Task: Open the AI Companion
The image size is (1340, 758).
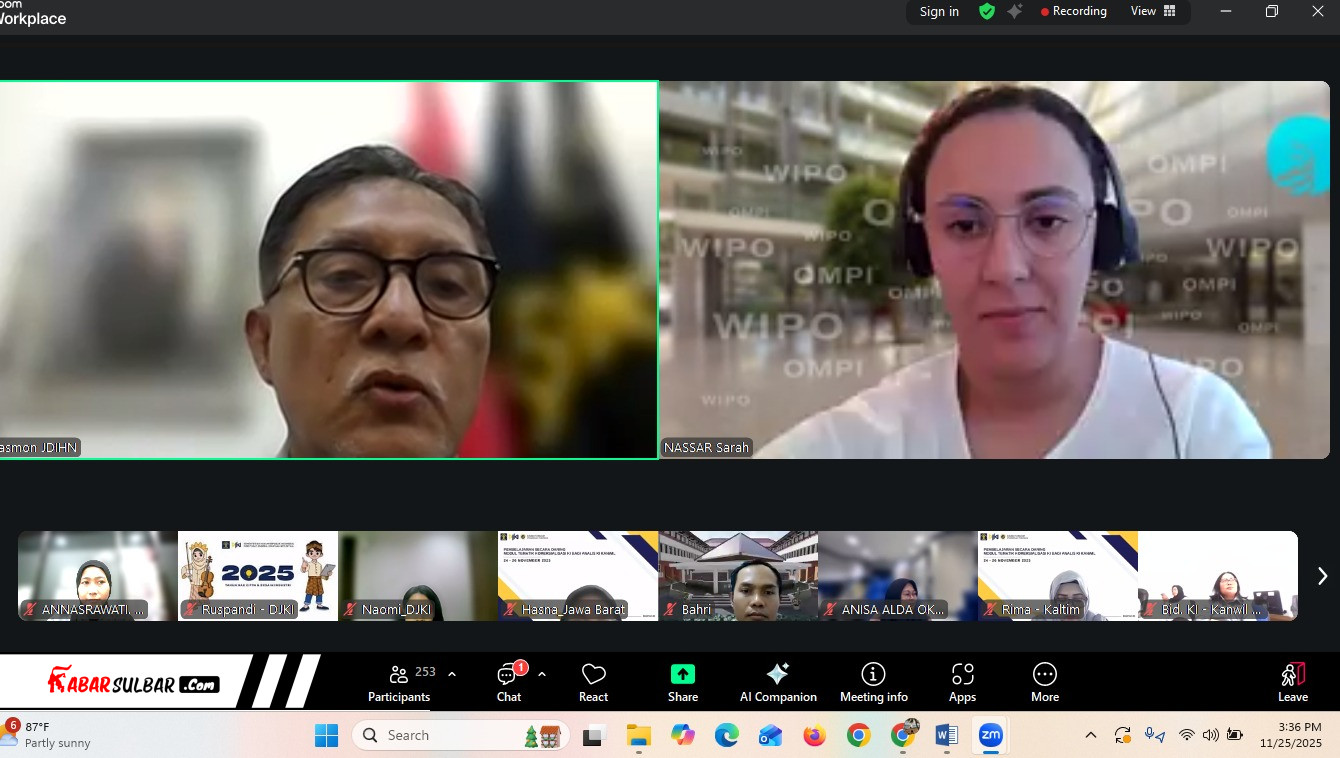Action: pyautogui.click(x=777, y=683)
